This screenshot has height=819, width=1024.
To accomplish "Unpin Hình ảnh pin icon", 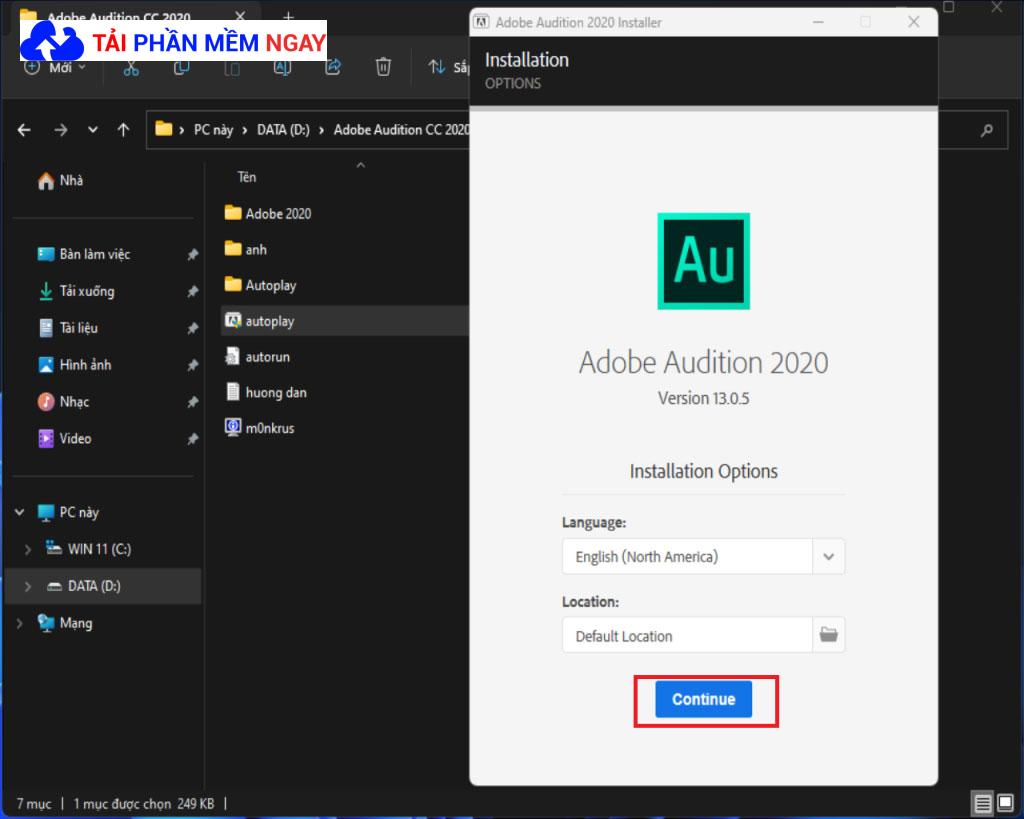I will pos(192,365).
